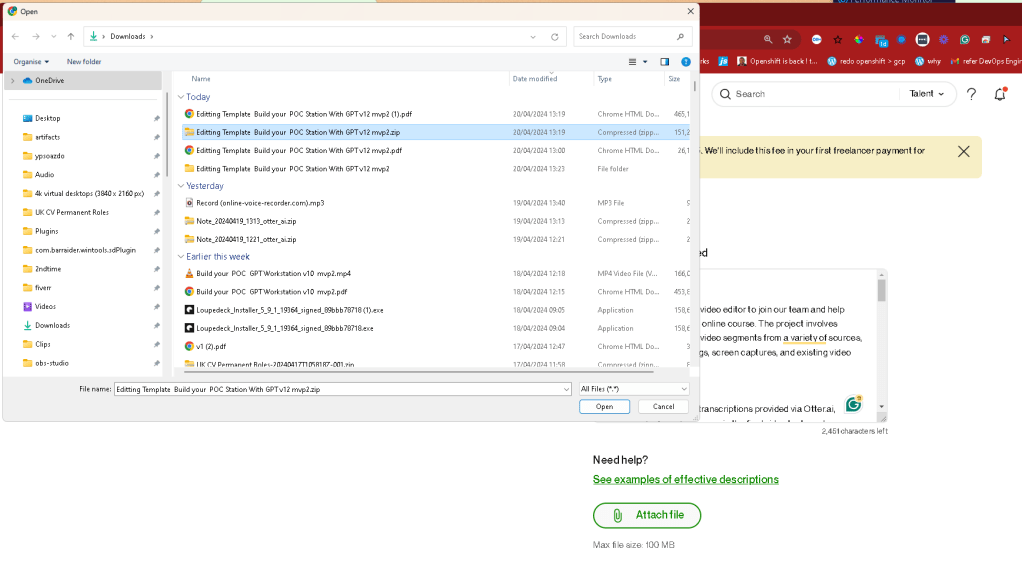Open the All Files type dropdown
This screenshot has height=575, width=1022.
(x=634, y=389)
